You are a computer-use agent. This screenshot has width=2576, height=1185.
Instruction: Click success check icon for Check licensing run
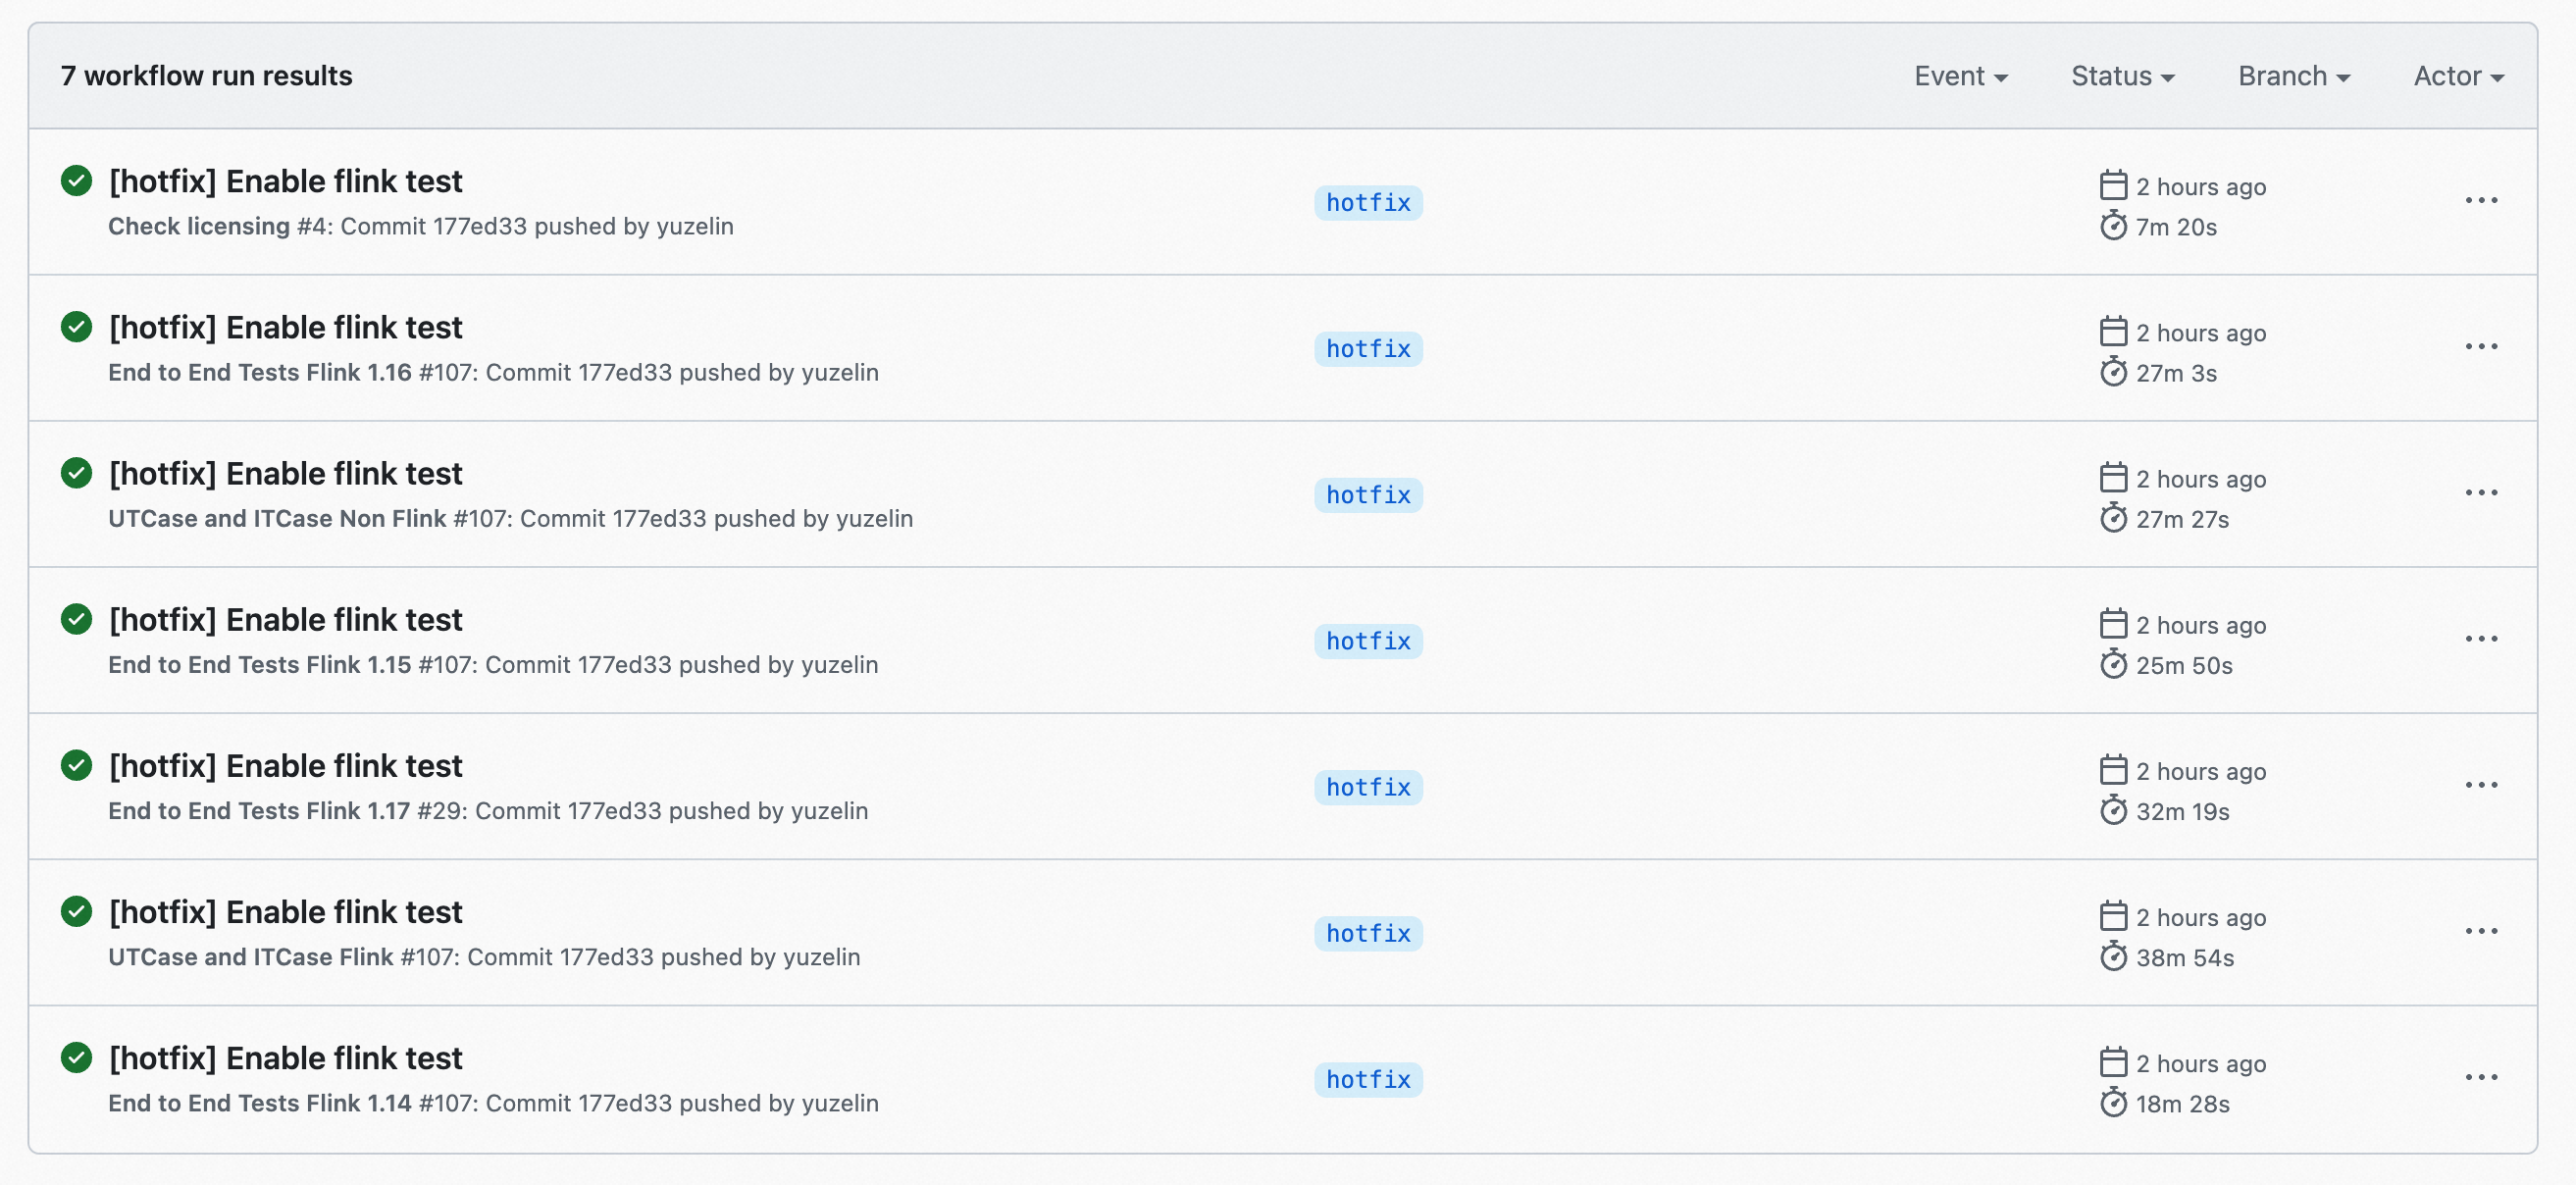pos(76,181)
